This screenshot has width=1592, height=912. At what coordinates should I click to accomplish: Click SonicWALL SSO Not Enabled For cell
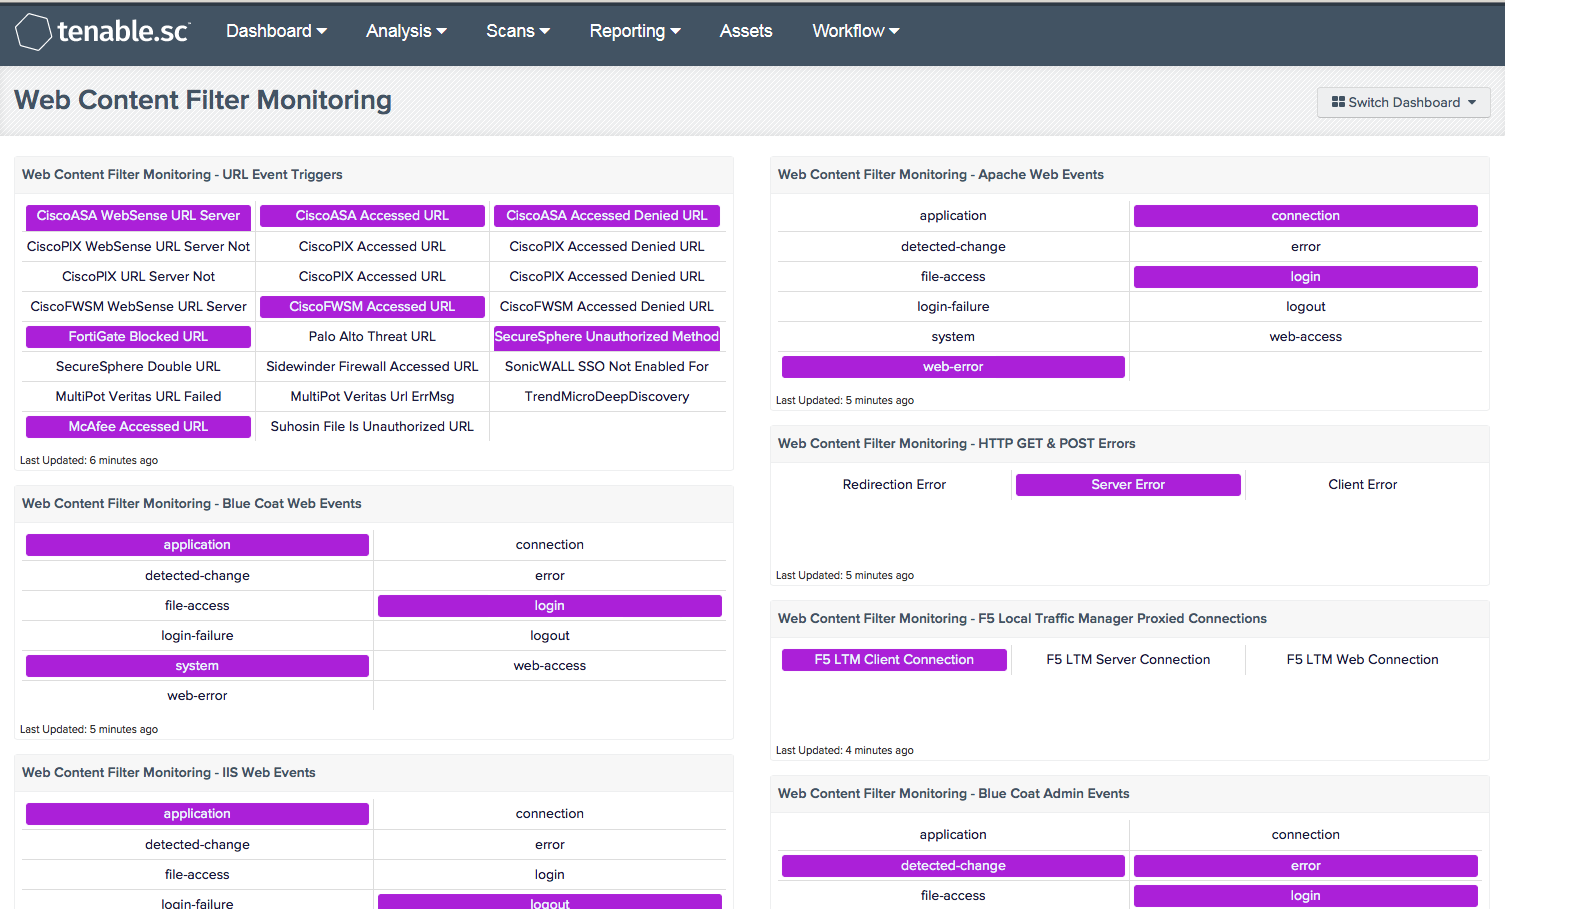coord(607,366)
